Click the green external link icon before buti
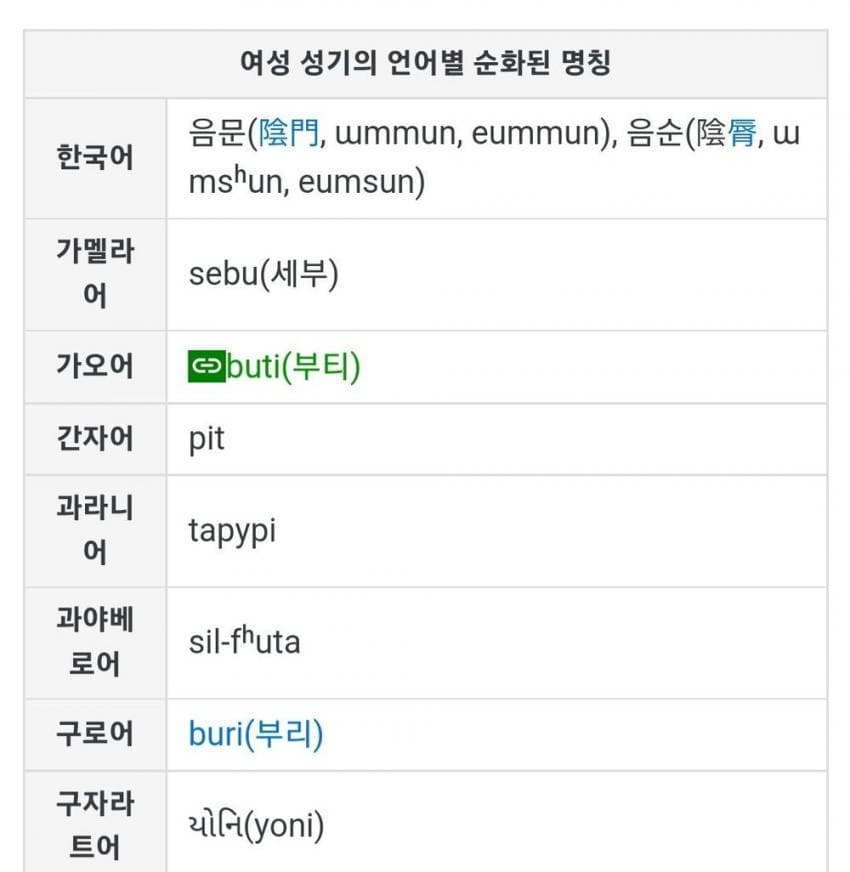This screenshot has height=872, width=850. [x=206, y=367]
